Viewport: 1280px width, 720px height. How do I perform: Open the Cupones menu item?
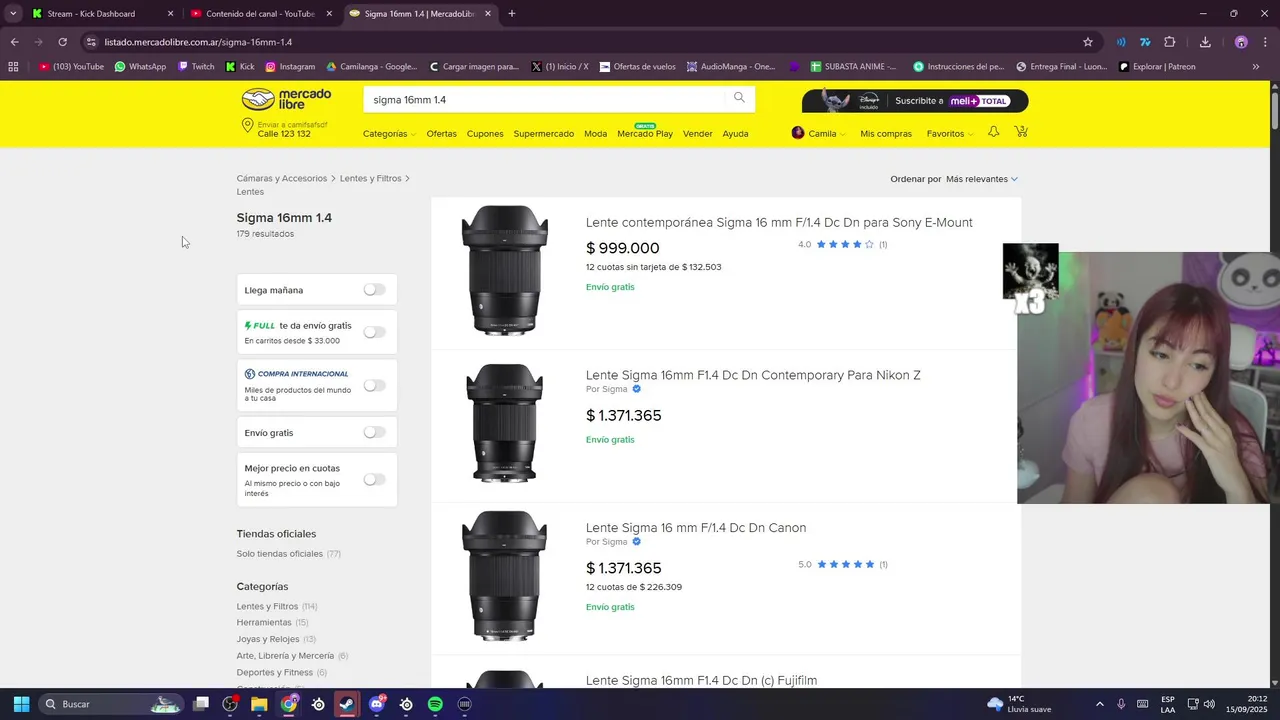tap(485, 134)
